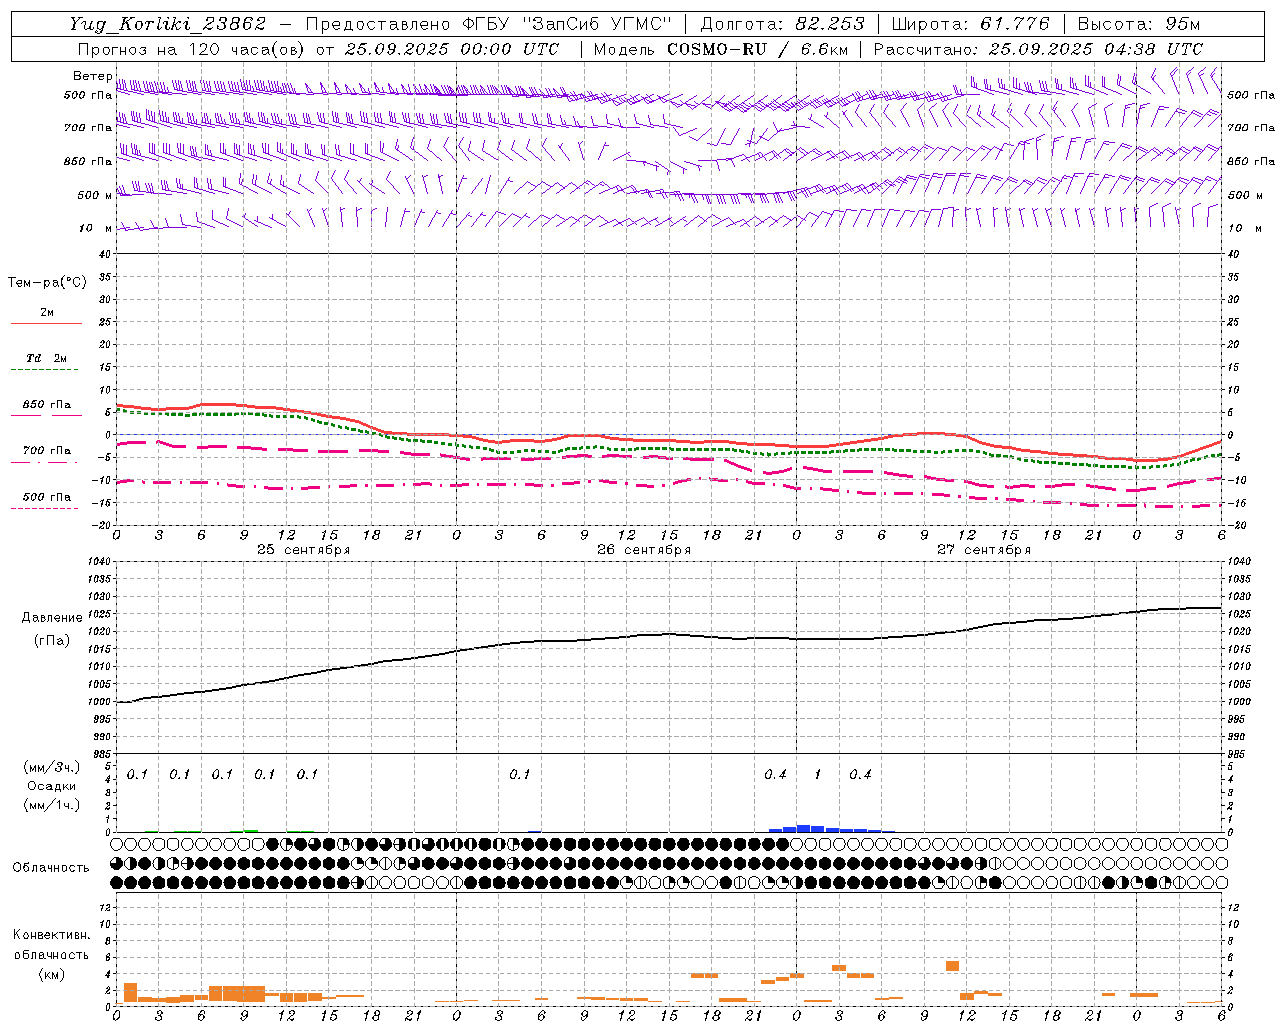1280x1024 pixels.
Task: Click the tallest blue precipitation bar
Action: 803,828
